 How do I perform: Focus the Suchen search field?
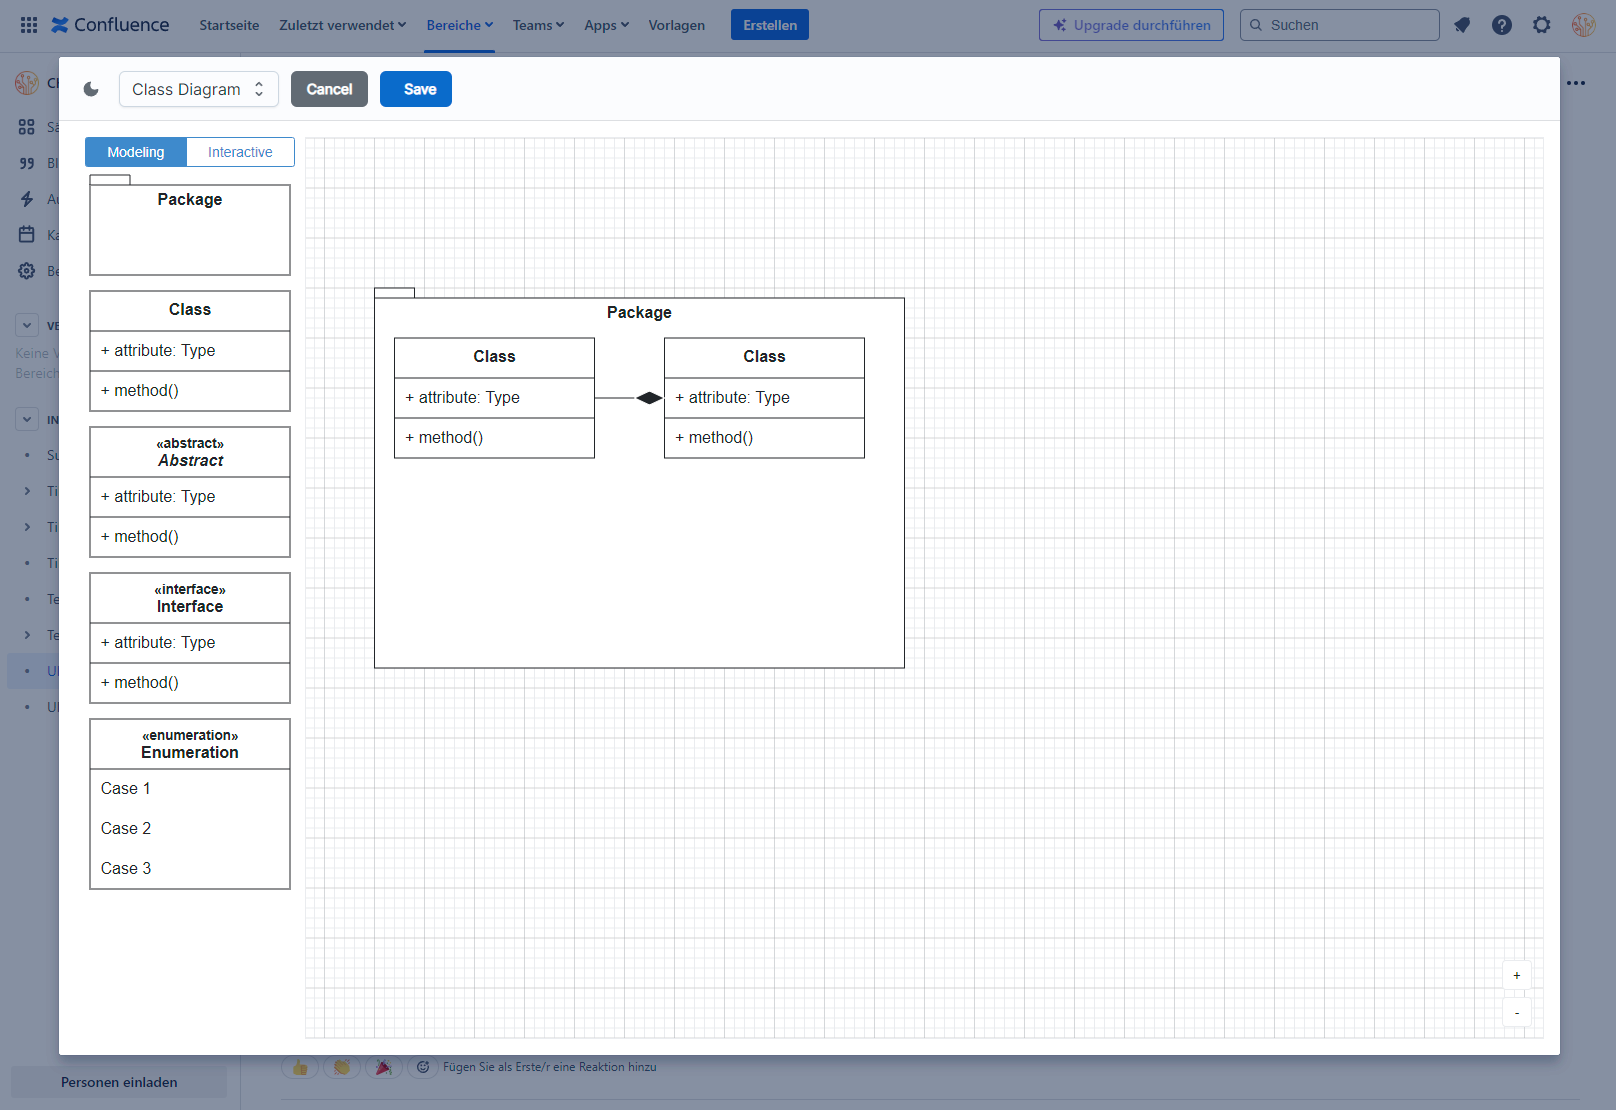click(1340, 25)
